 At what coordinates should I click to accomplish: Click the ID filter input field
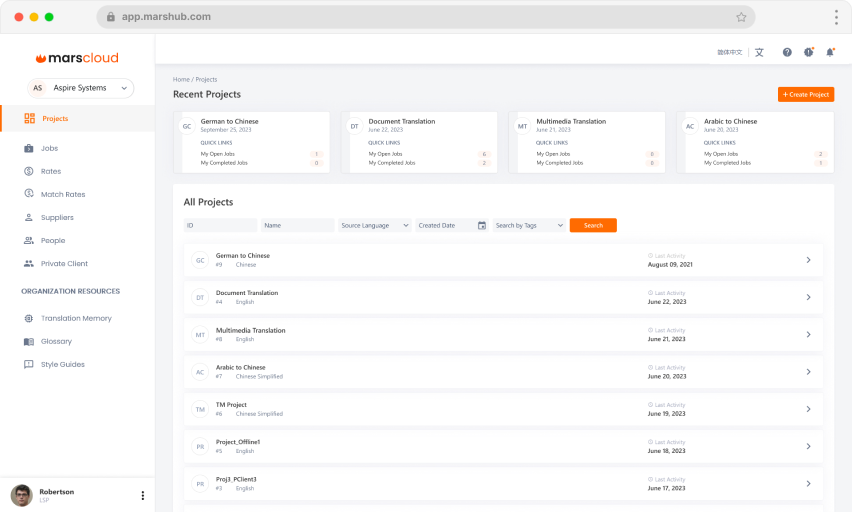point(220,226)
